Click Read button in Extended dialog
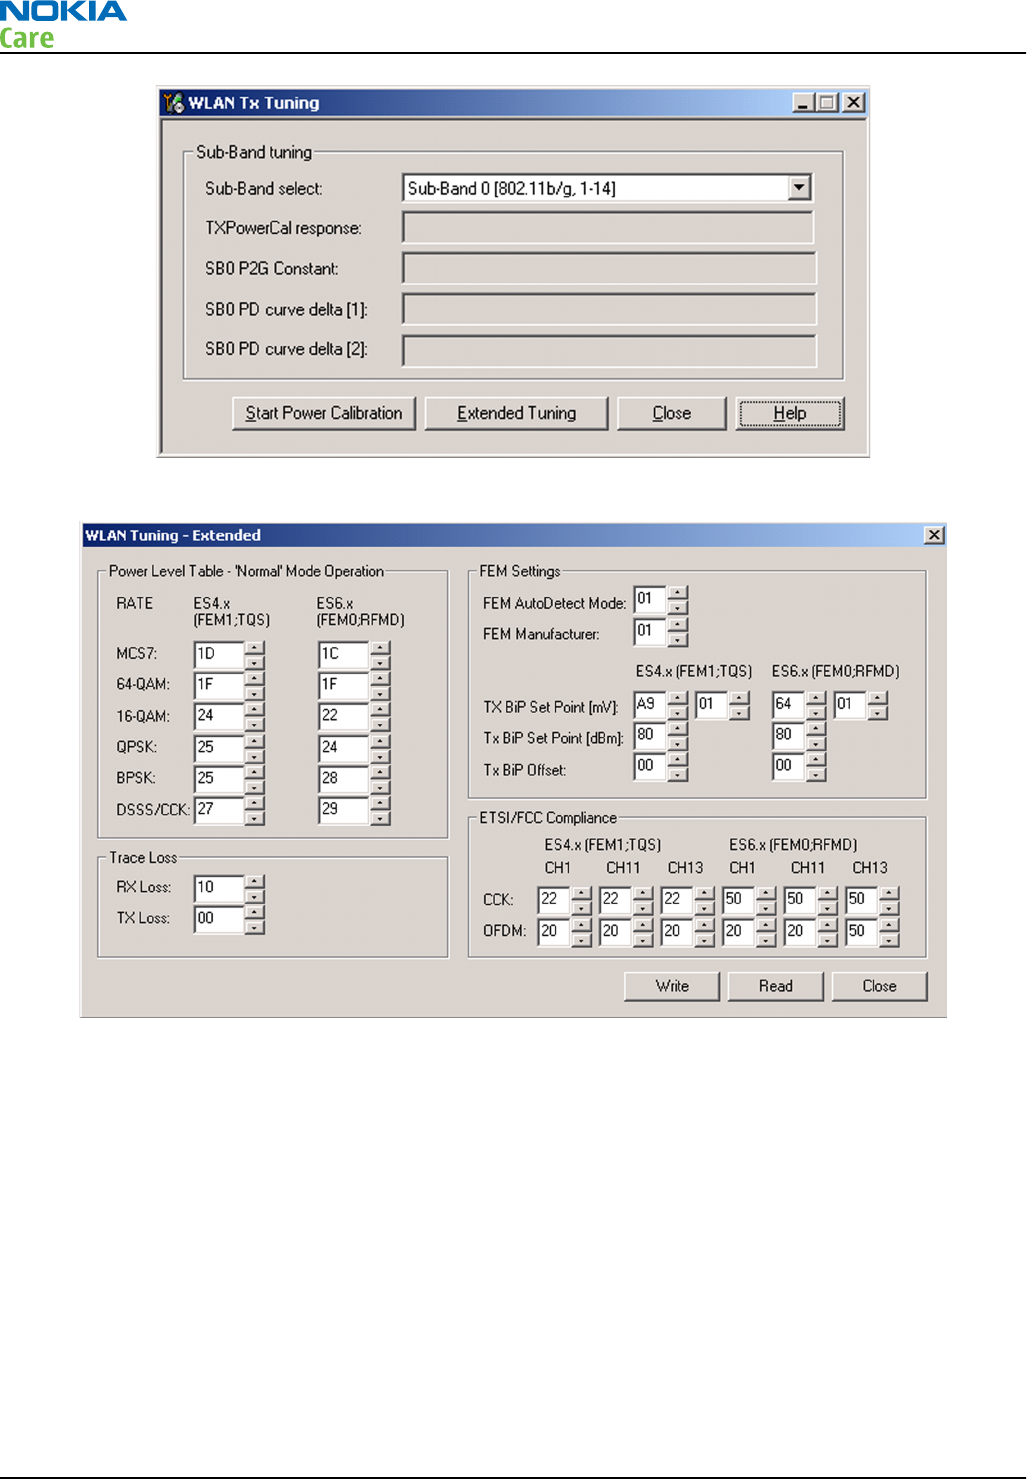 [x=775, y=986]
